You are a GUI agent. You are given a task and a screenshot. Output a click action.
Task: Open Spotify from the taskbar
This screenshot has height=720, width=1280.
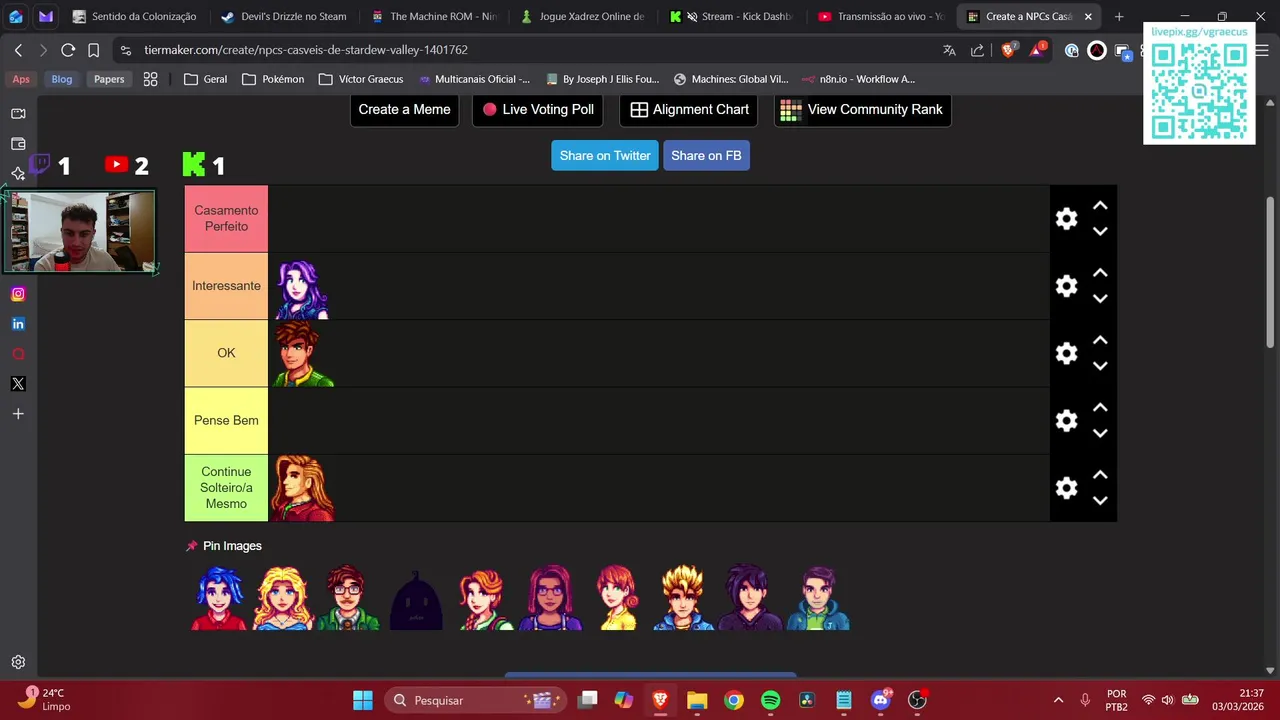770,700
